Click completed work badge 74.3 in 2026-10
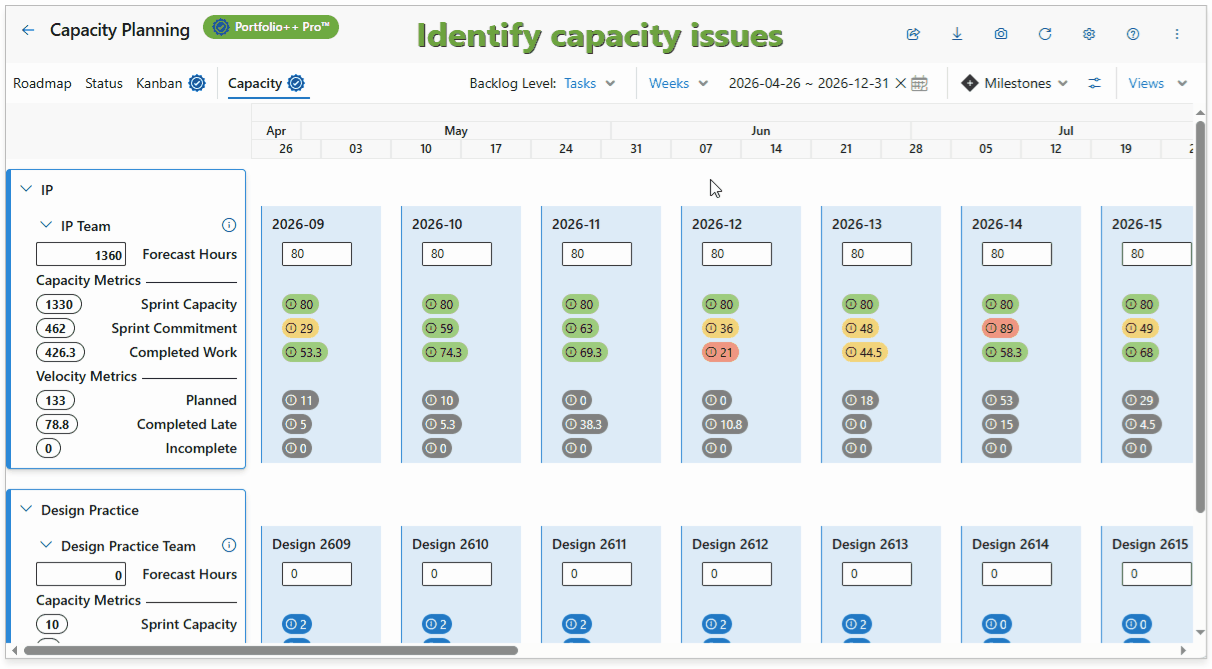Viewport: 1212px width, 669px height. click(x=445, y=352)
